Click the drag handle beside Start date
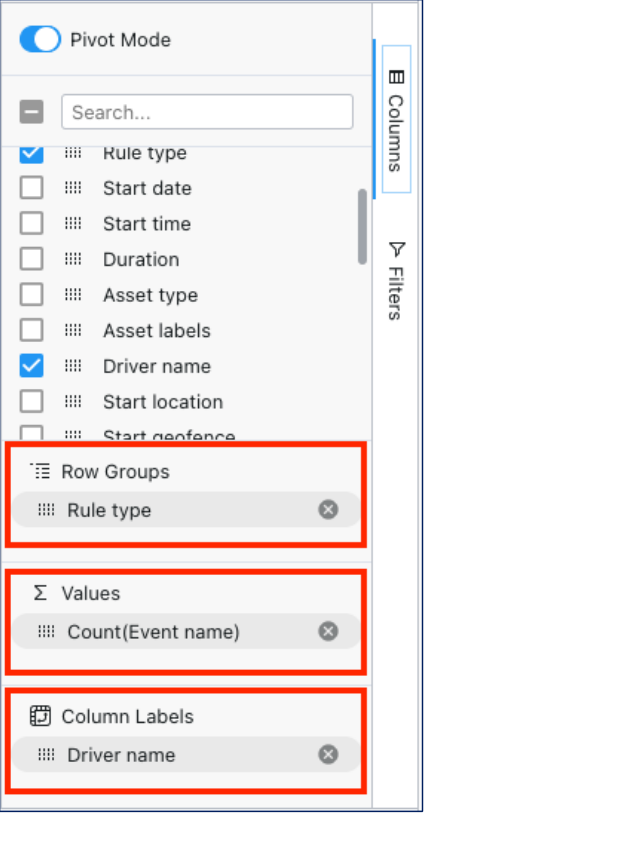The height and width of the screenshot is (849, 643). pos(73,188)
